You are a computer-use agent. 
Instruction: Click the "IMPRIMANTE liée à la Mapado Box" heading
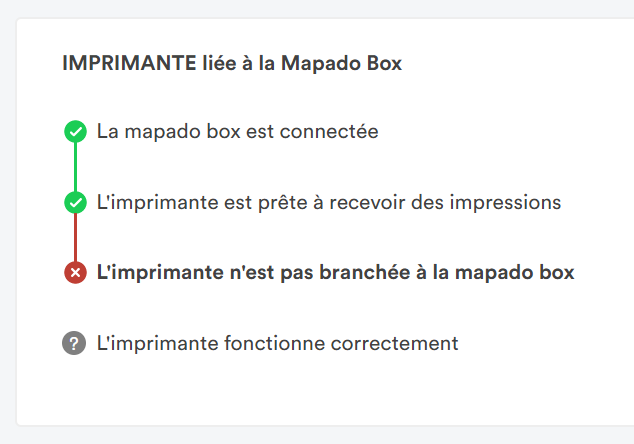pos(232,63)
